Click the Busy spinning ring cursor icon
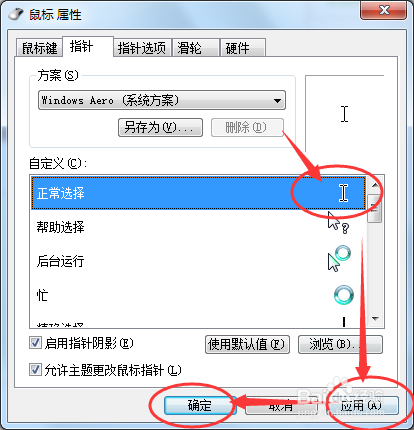Screen dimensions: 414x430 [x=344, y=295]
